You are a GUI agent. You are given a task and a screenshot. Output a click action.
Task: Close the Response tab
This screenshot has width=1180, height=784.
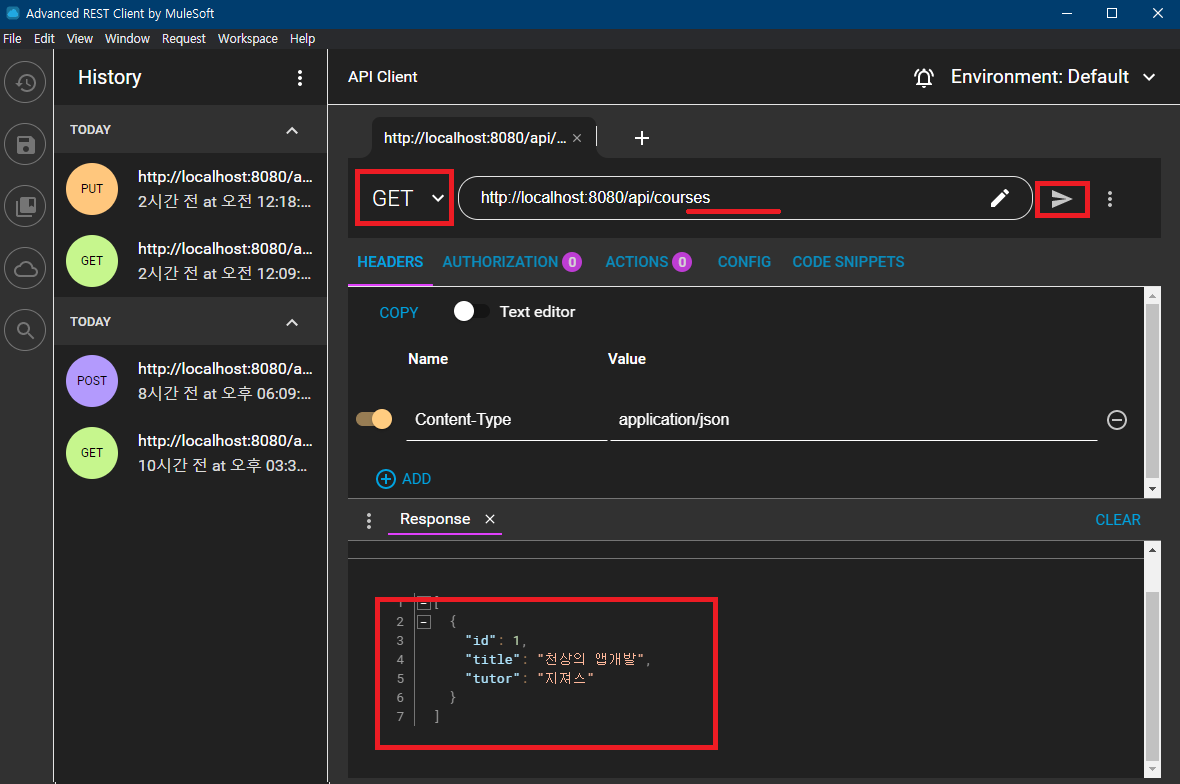tap(490, 519)
